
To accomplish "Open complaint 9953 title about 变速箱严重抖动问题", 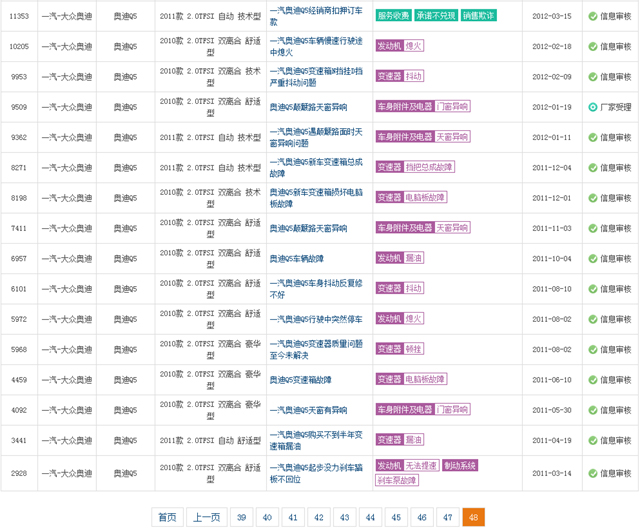I will click(x=316, y=77).
